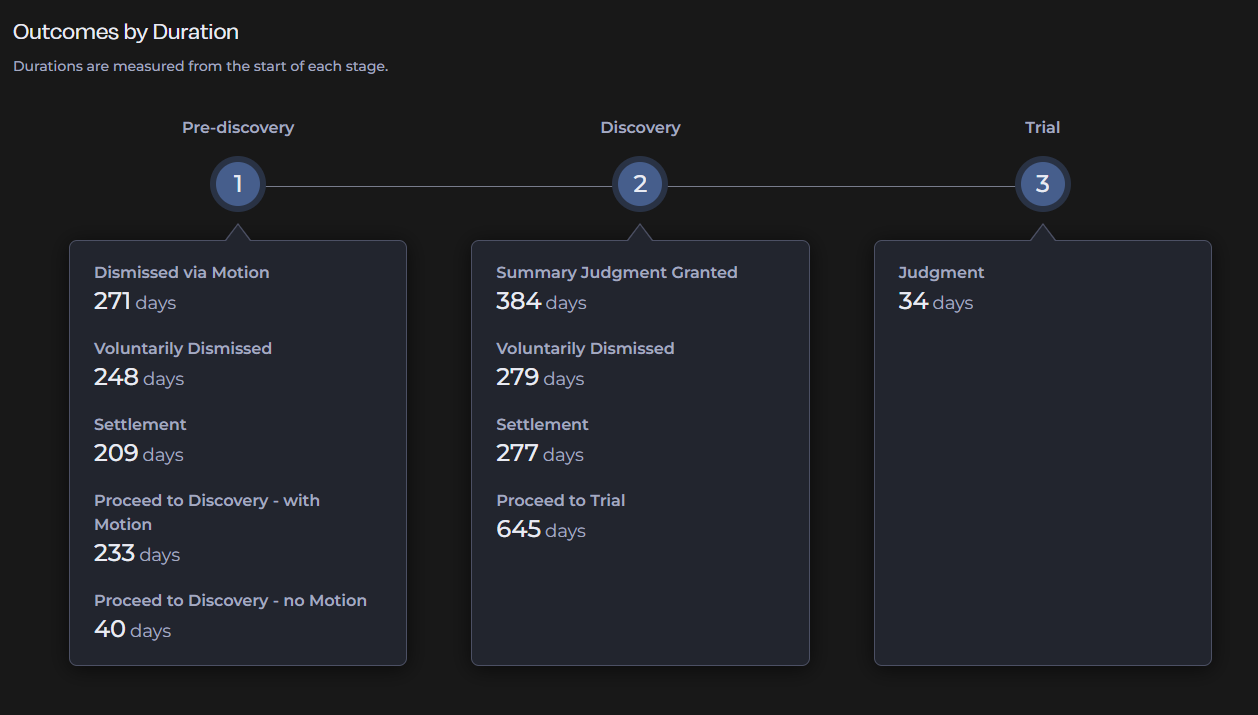This screenshot has height=715, width=1258.
Task: Click the stage 2 circle marker
Action: point(640,184)
